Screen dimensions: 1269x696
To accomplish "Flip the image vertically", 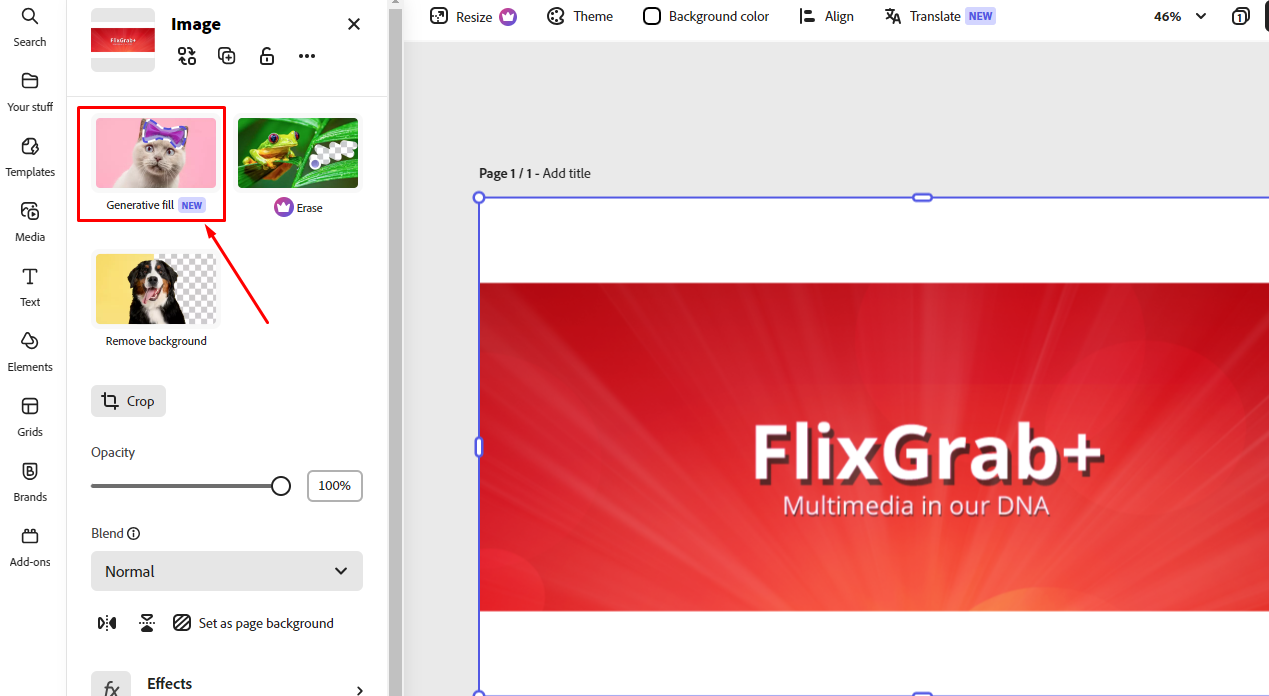I will [x=147, y=623].
